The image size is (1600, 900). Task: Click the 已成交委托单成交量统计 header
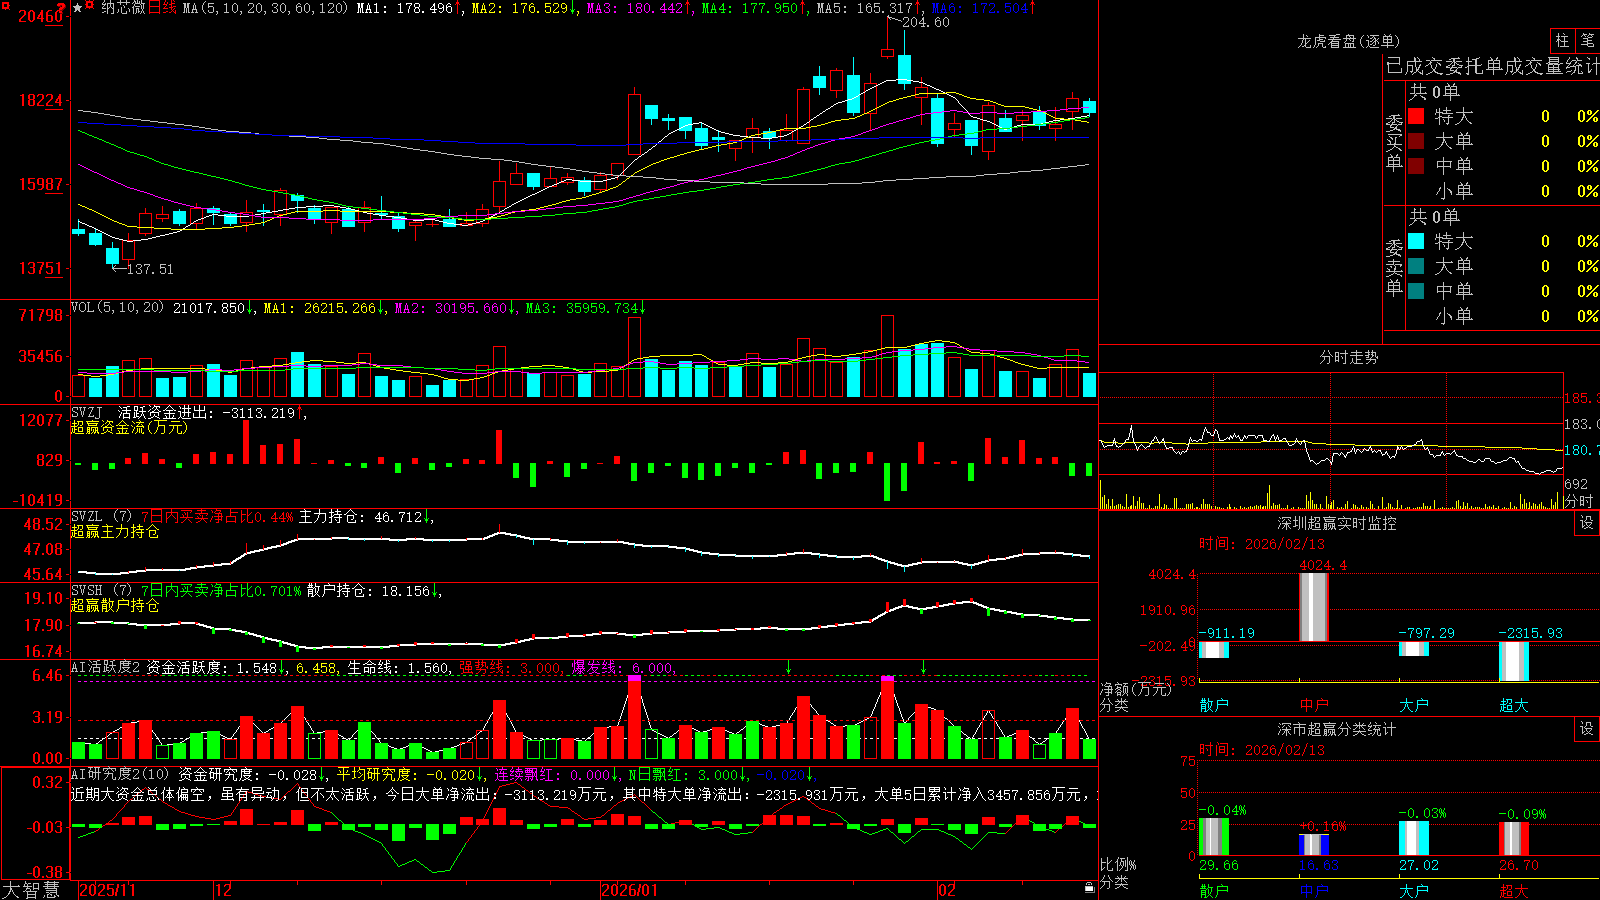click(1493, 66)
